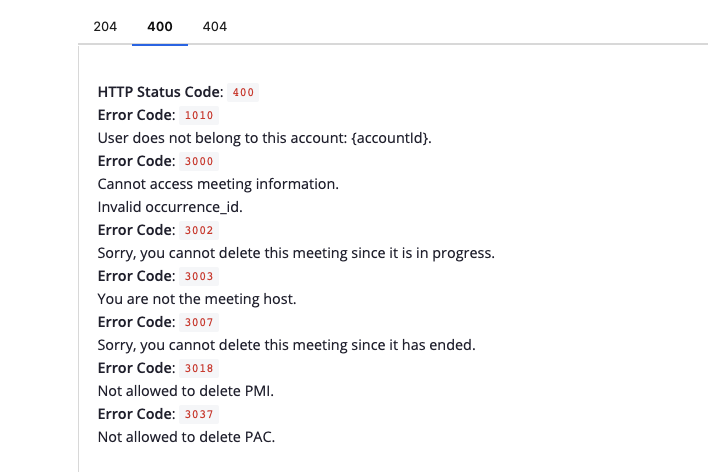Click 'Cannot access meeting information' text
708x472 pixels.
click(218, 184)
